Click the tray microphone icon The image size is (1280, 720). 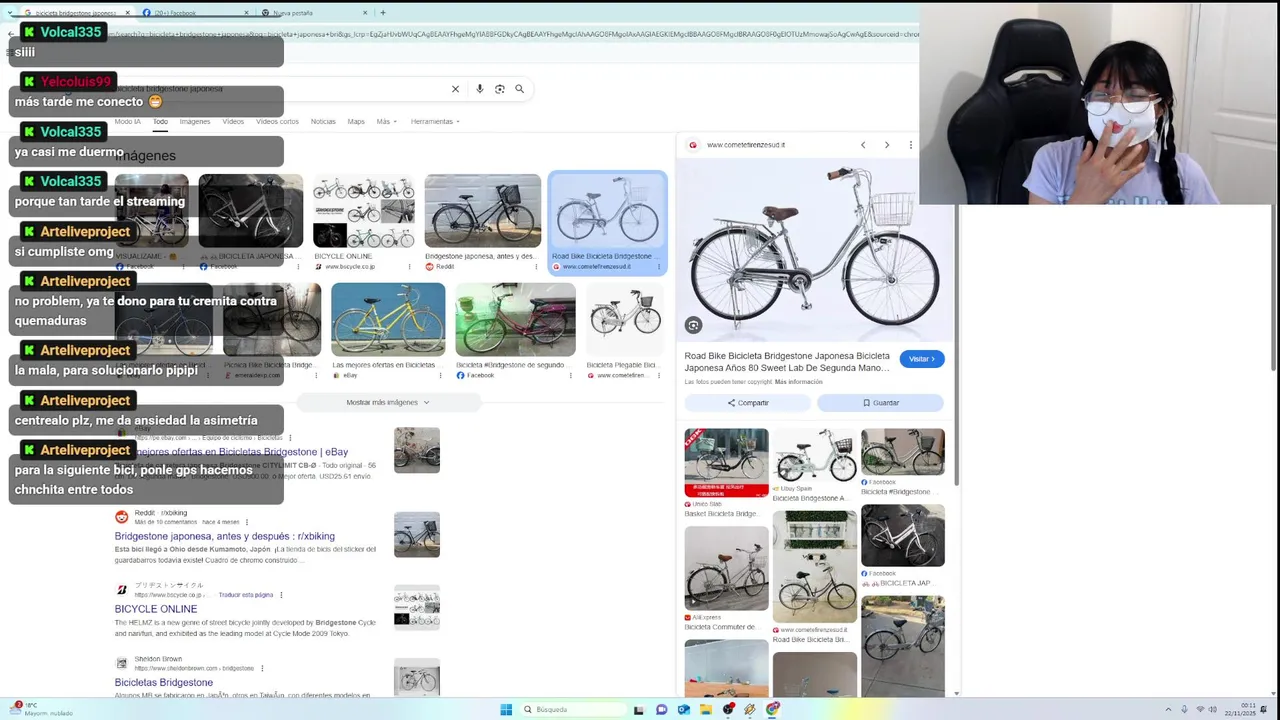pos(1184,710)
